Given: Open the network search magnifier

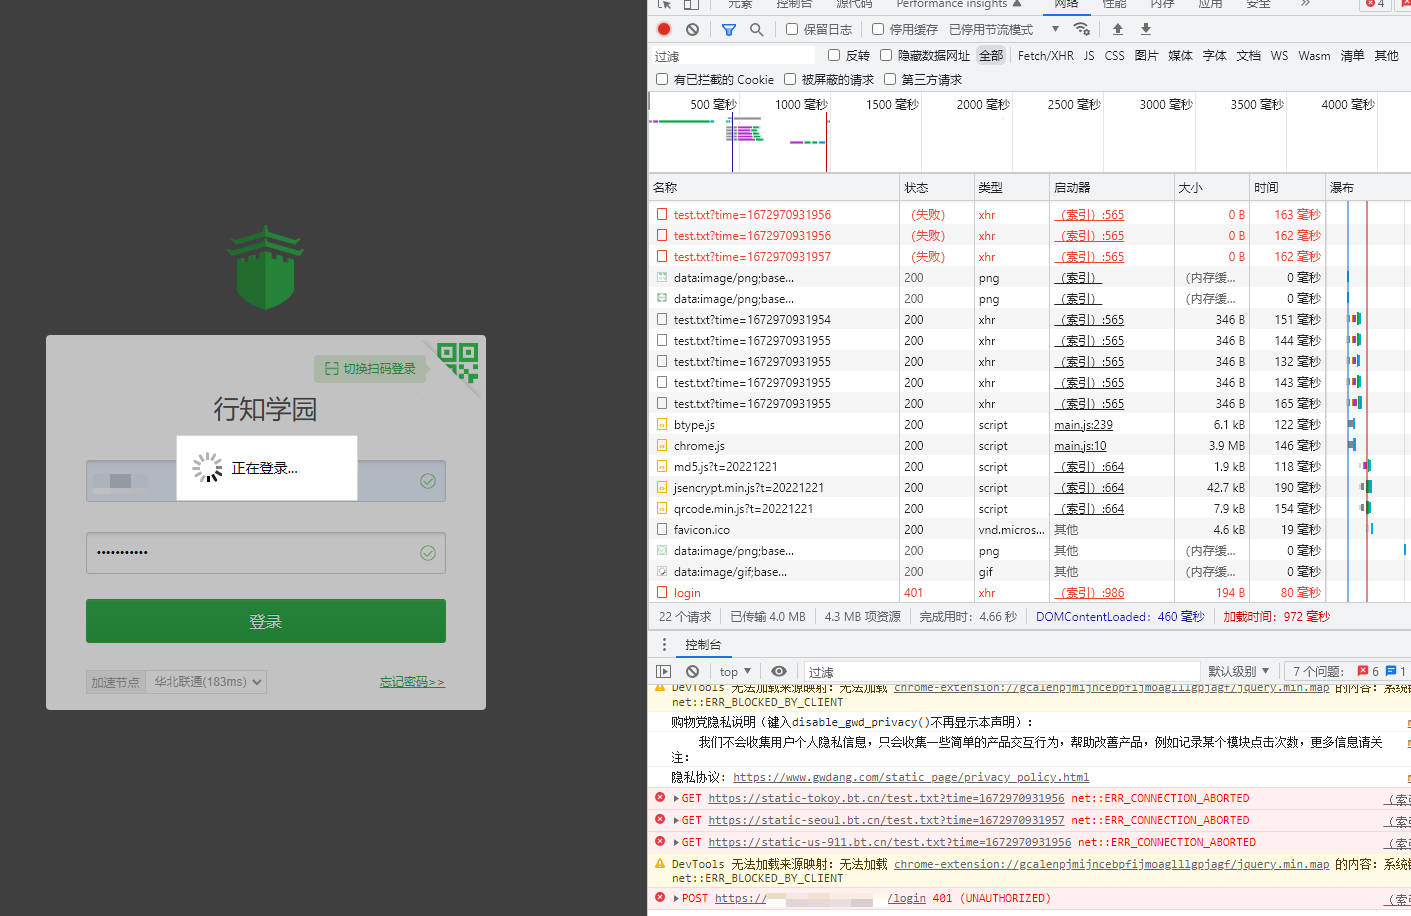Looking at the screenshot, I should click(757, 29).
